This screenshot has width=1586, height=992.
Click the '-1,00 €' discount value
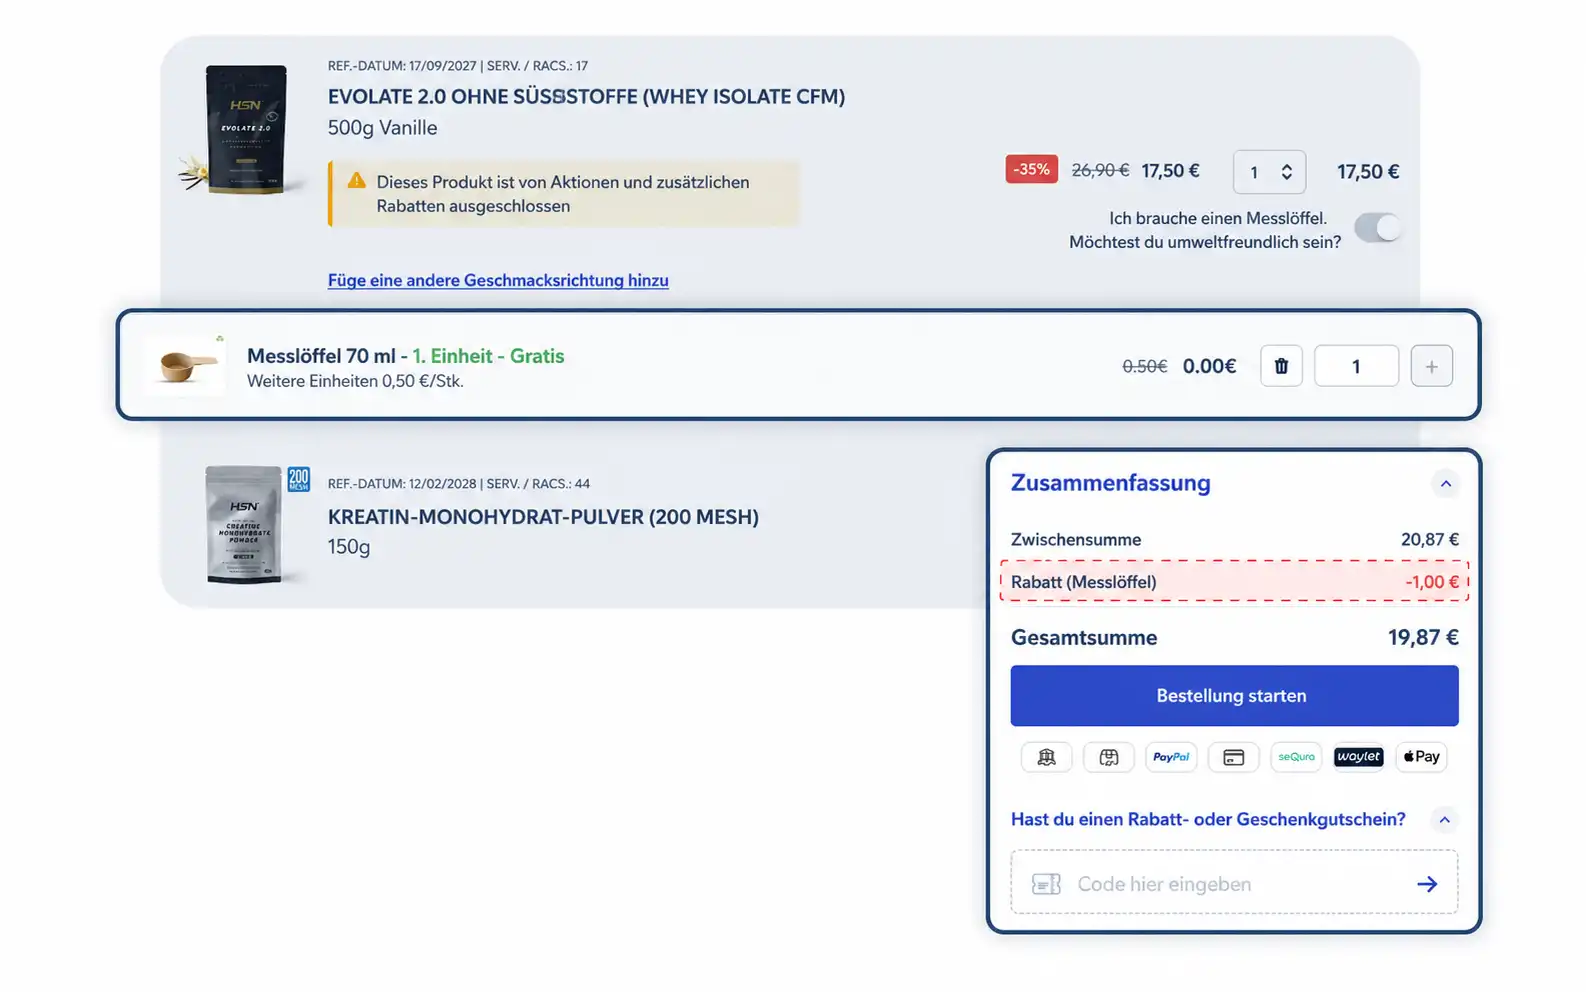tap(1432, 582)
